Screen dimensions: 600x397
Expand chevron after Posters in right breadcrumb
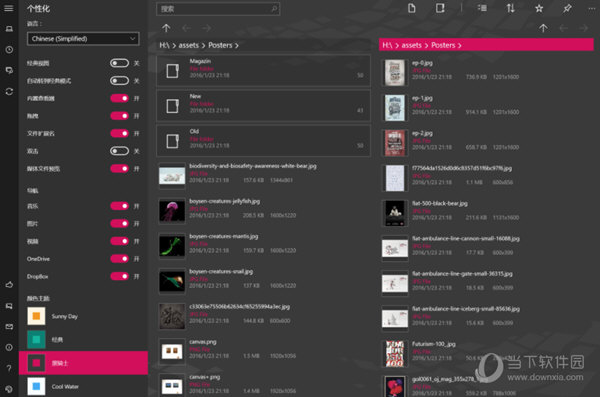coord(460,46)
